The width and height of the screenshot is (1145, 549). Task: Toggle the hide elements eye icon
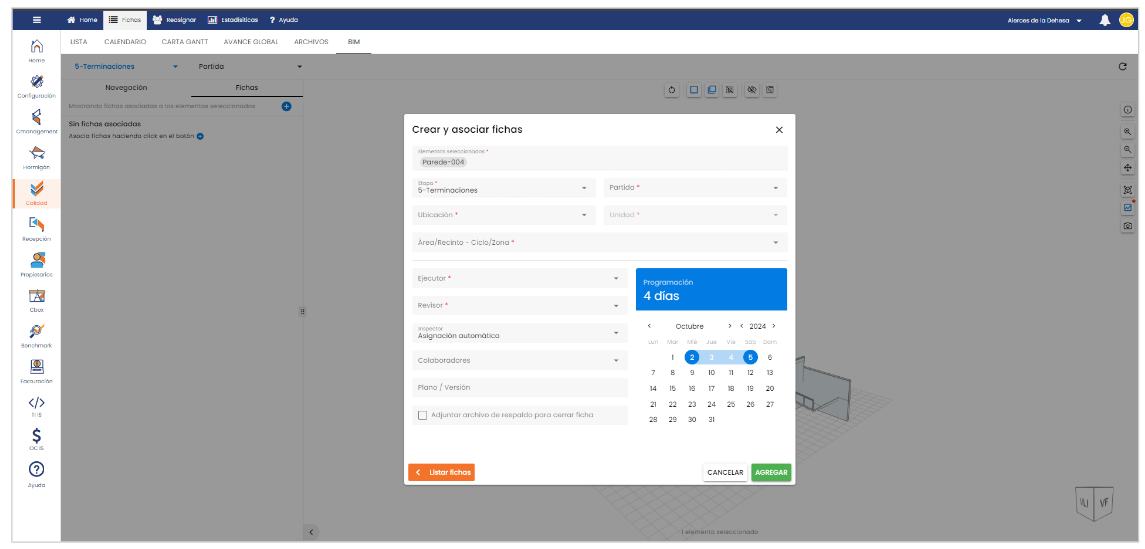coord(751,90)
